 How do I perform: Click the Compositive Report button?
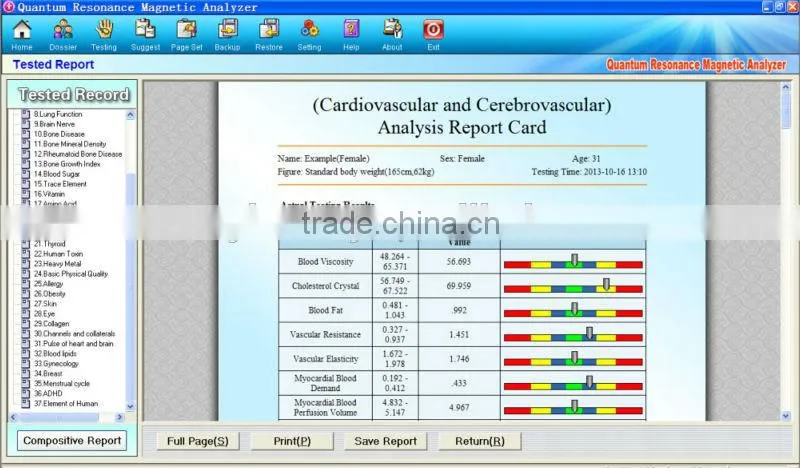[x=72, y=440]
